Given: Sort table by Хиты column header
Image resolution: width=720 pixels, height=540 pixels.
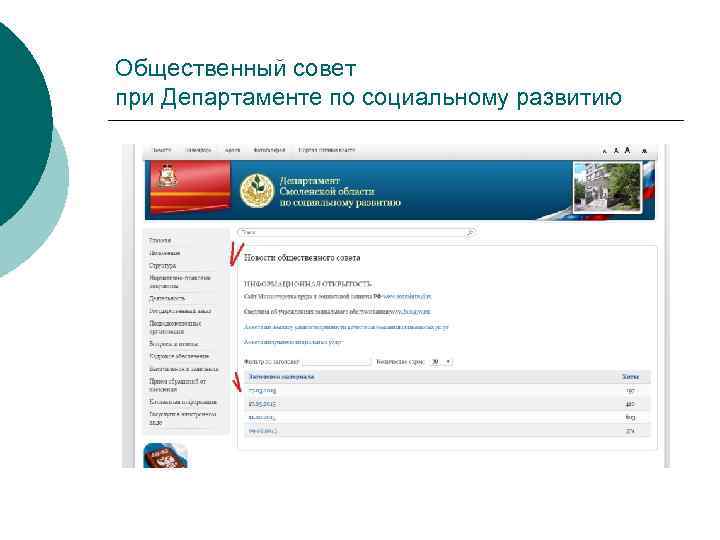Looking at the screenshot, I should click(x=630, y=377).
